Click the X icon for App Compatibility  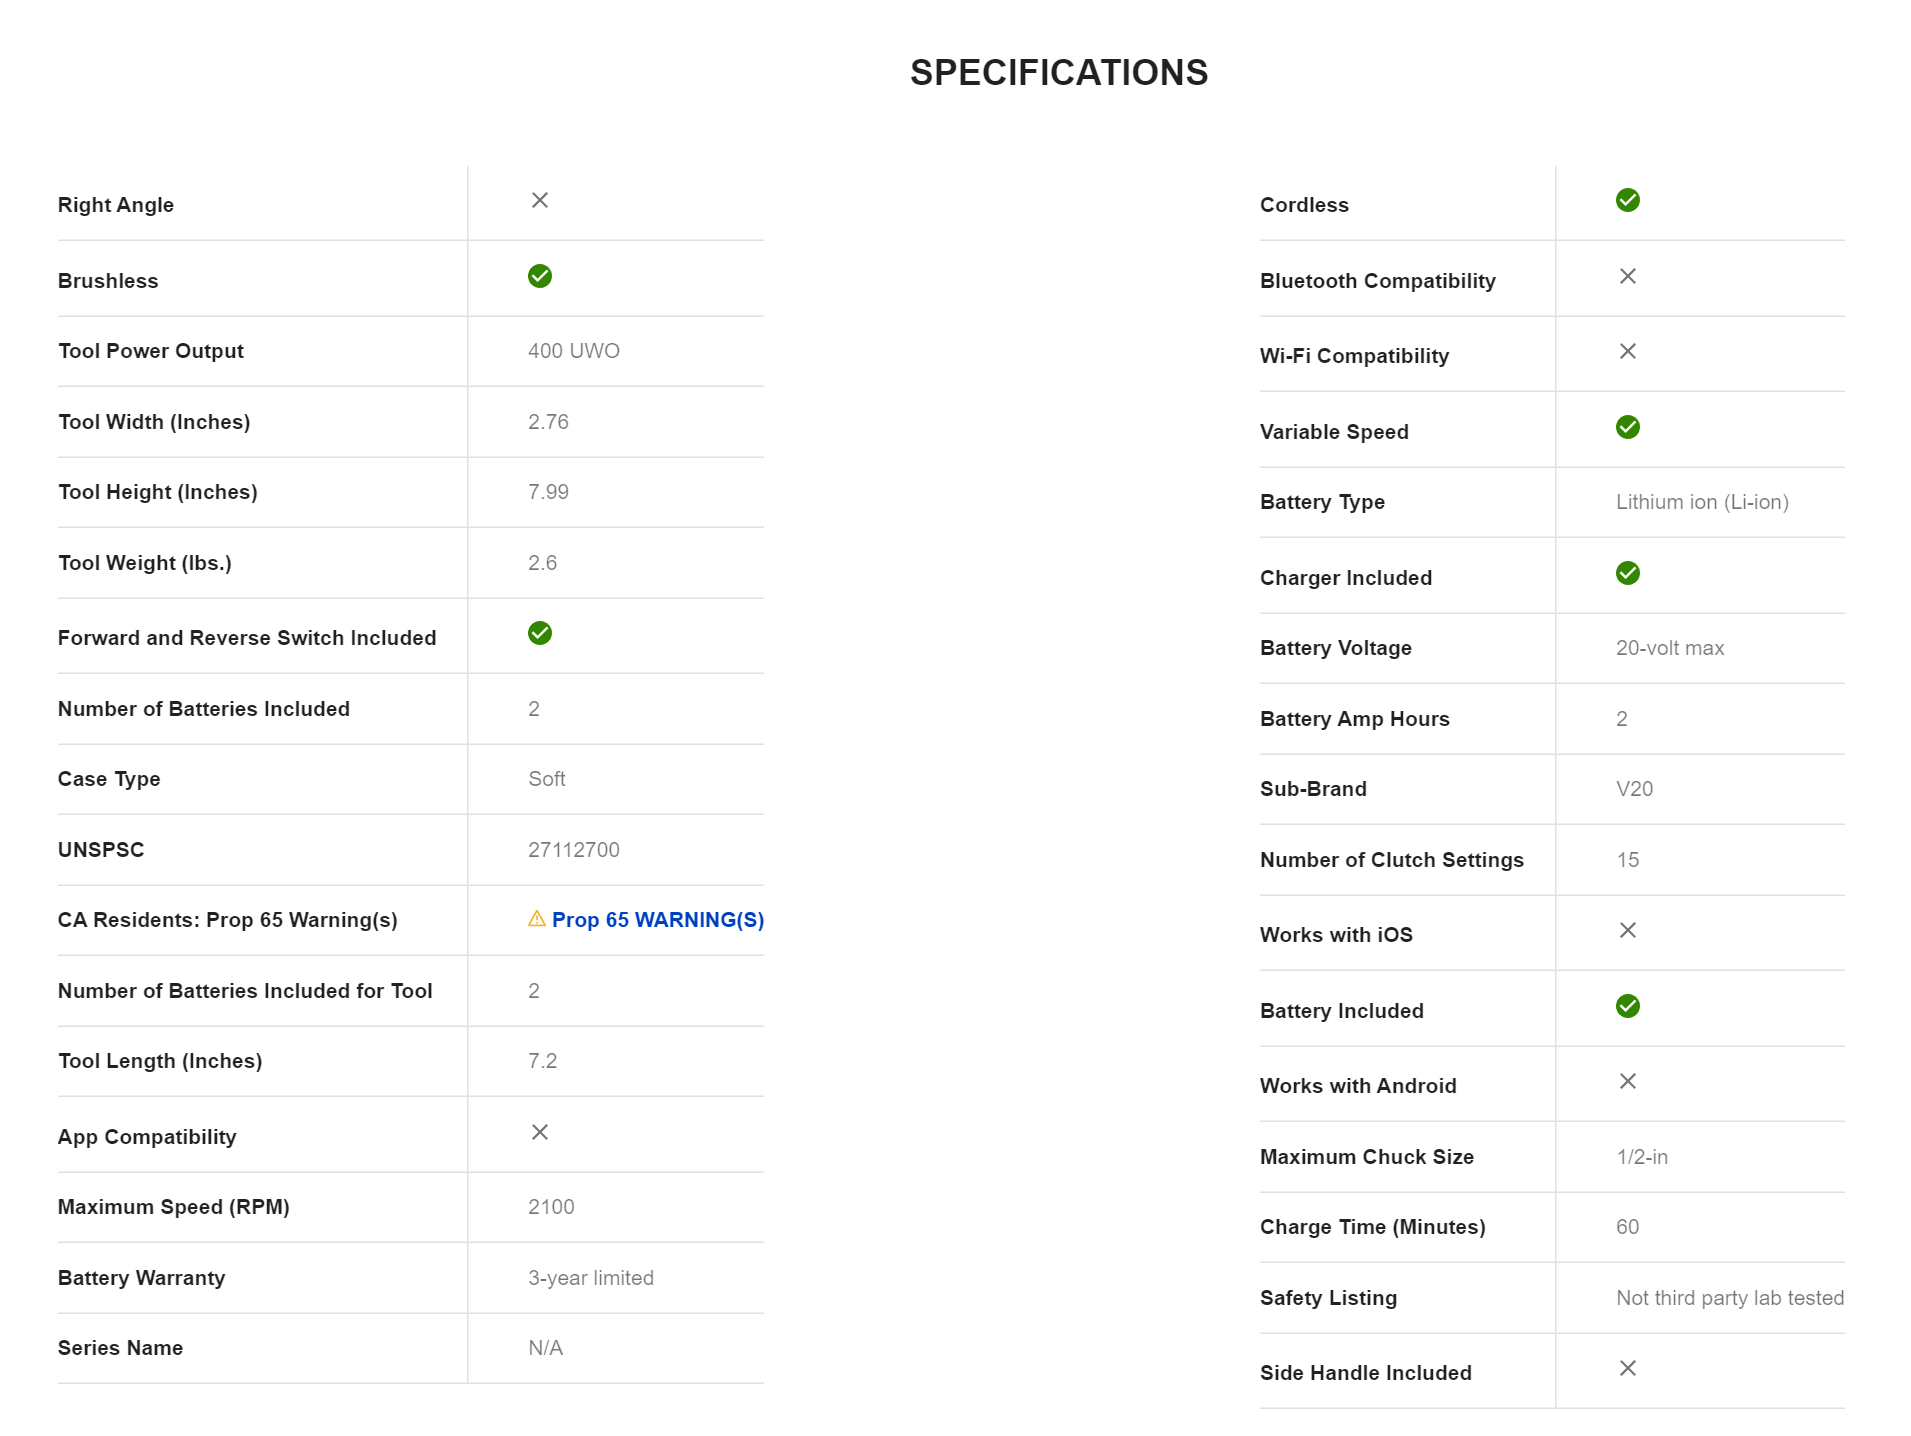coord(540,1133)
